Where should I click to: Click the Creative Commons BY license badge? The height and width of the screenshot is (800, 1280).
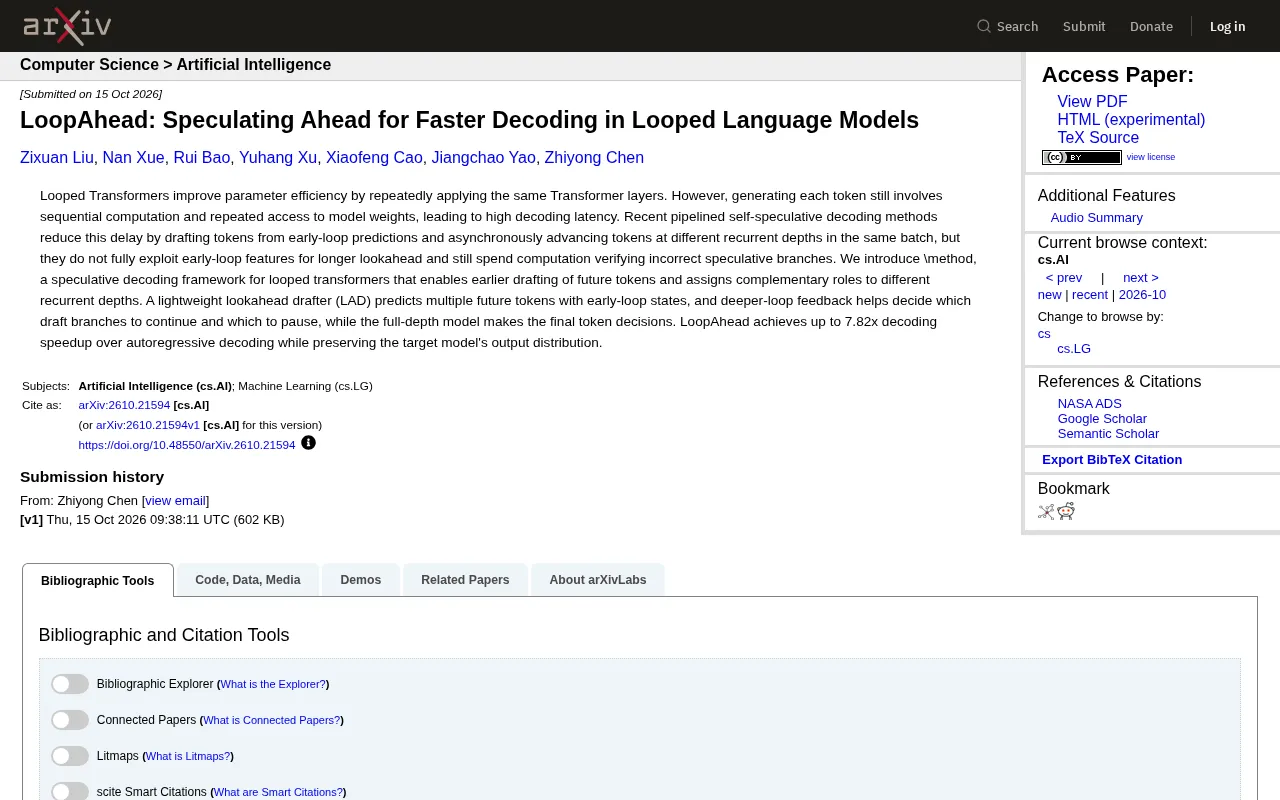tap(1082, 157)
